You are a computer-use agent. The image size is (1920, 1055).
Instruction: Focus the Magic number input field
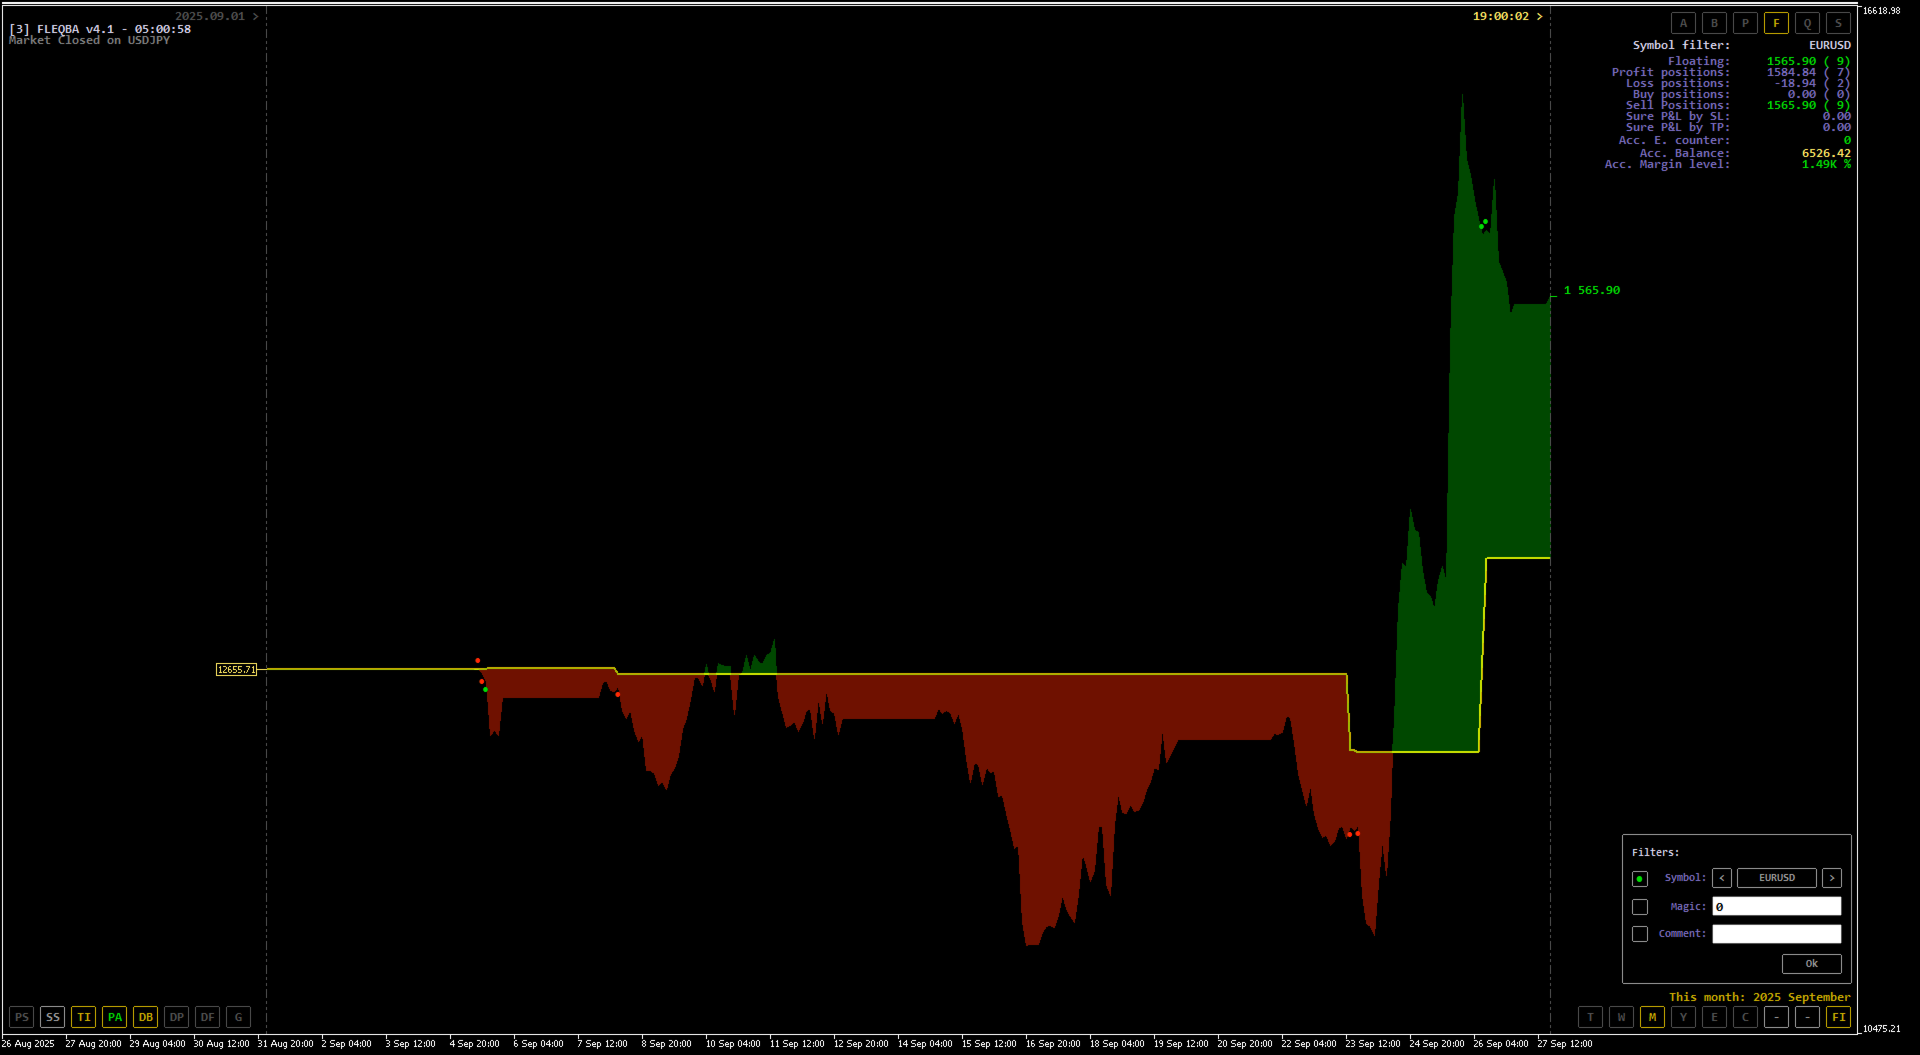(1777, 906)
